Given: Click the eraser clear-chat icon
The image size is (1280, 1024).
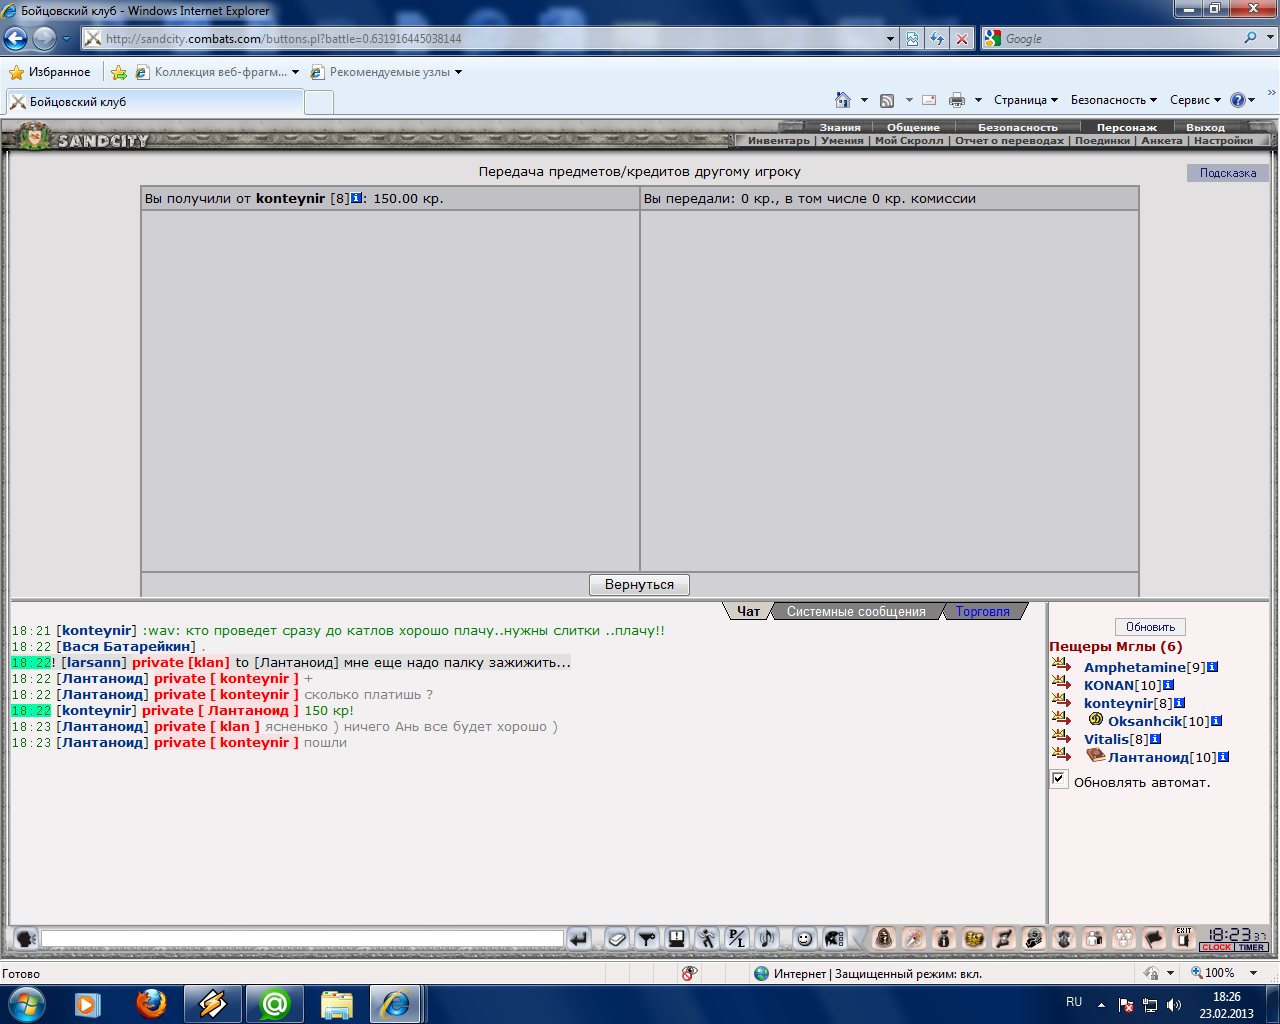Looking at the screenshot, I should (x=617, y=938).
